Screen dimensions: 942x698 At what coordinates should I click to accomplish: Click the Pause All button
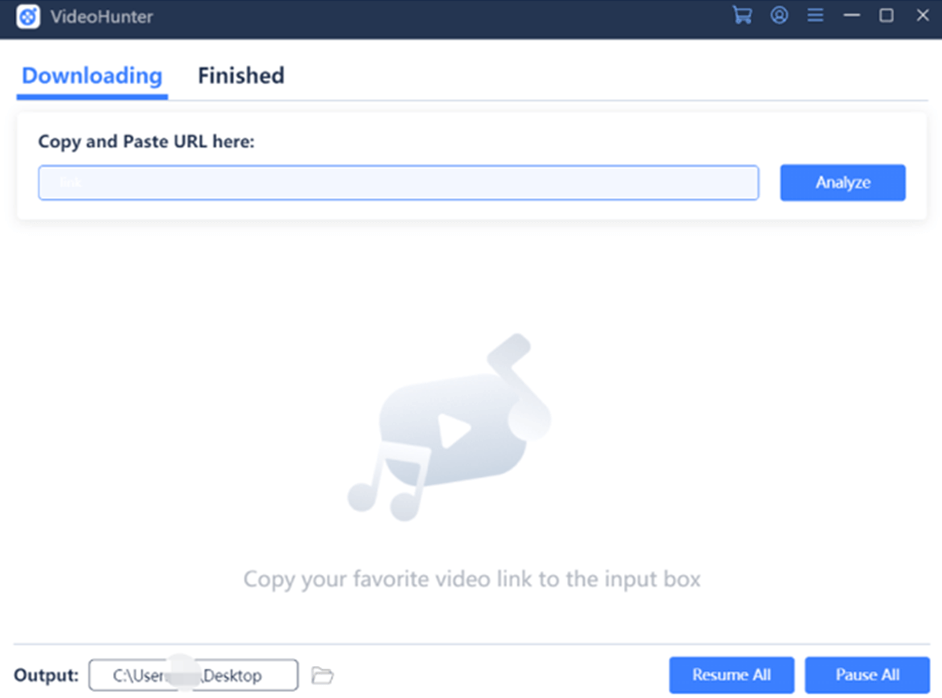pyautogui.click(x=868, y=675)
